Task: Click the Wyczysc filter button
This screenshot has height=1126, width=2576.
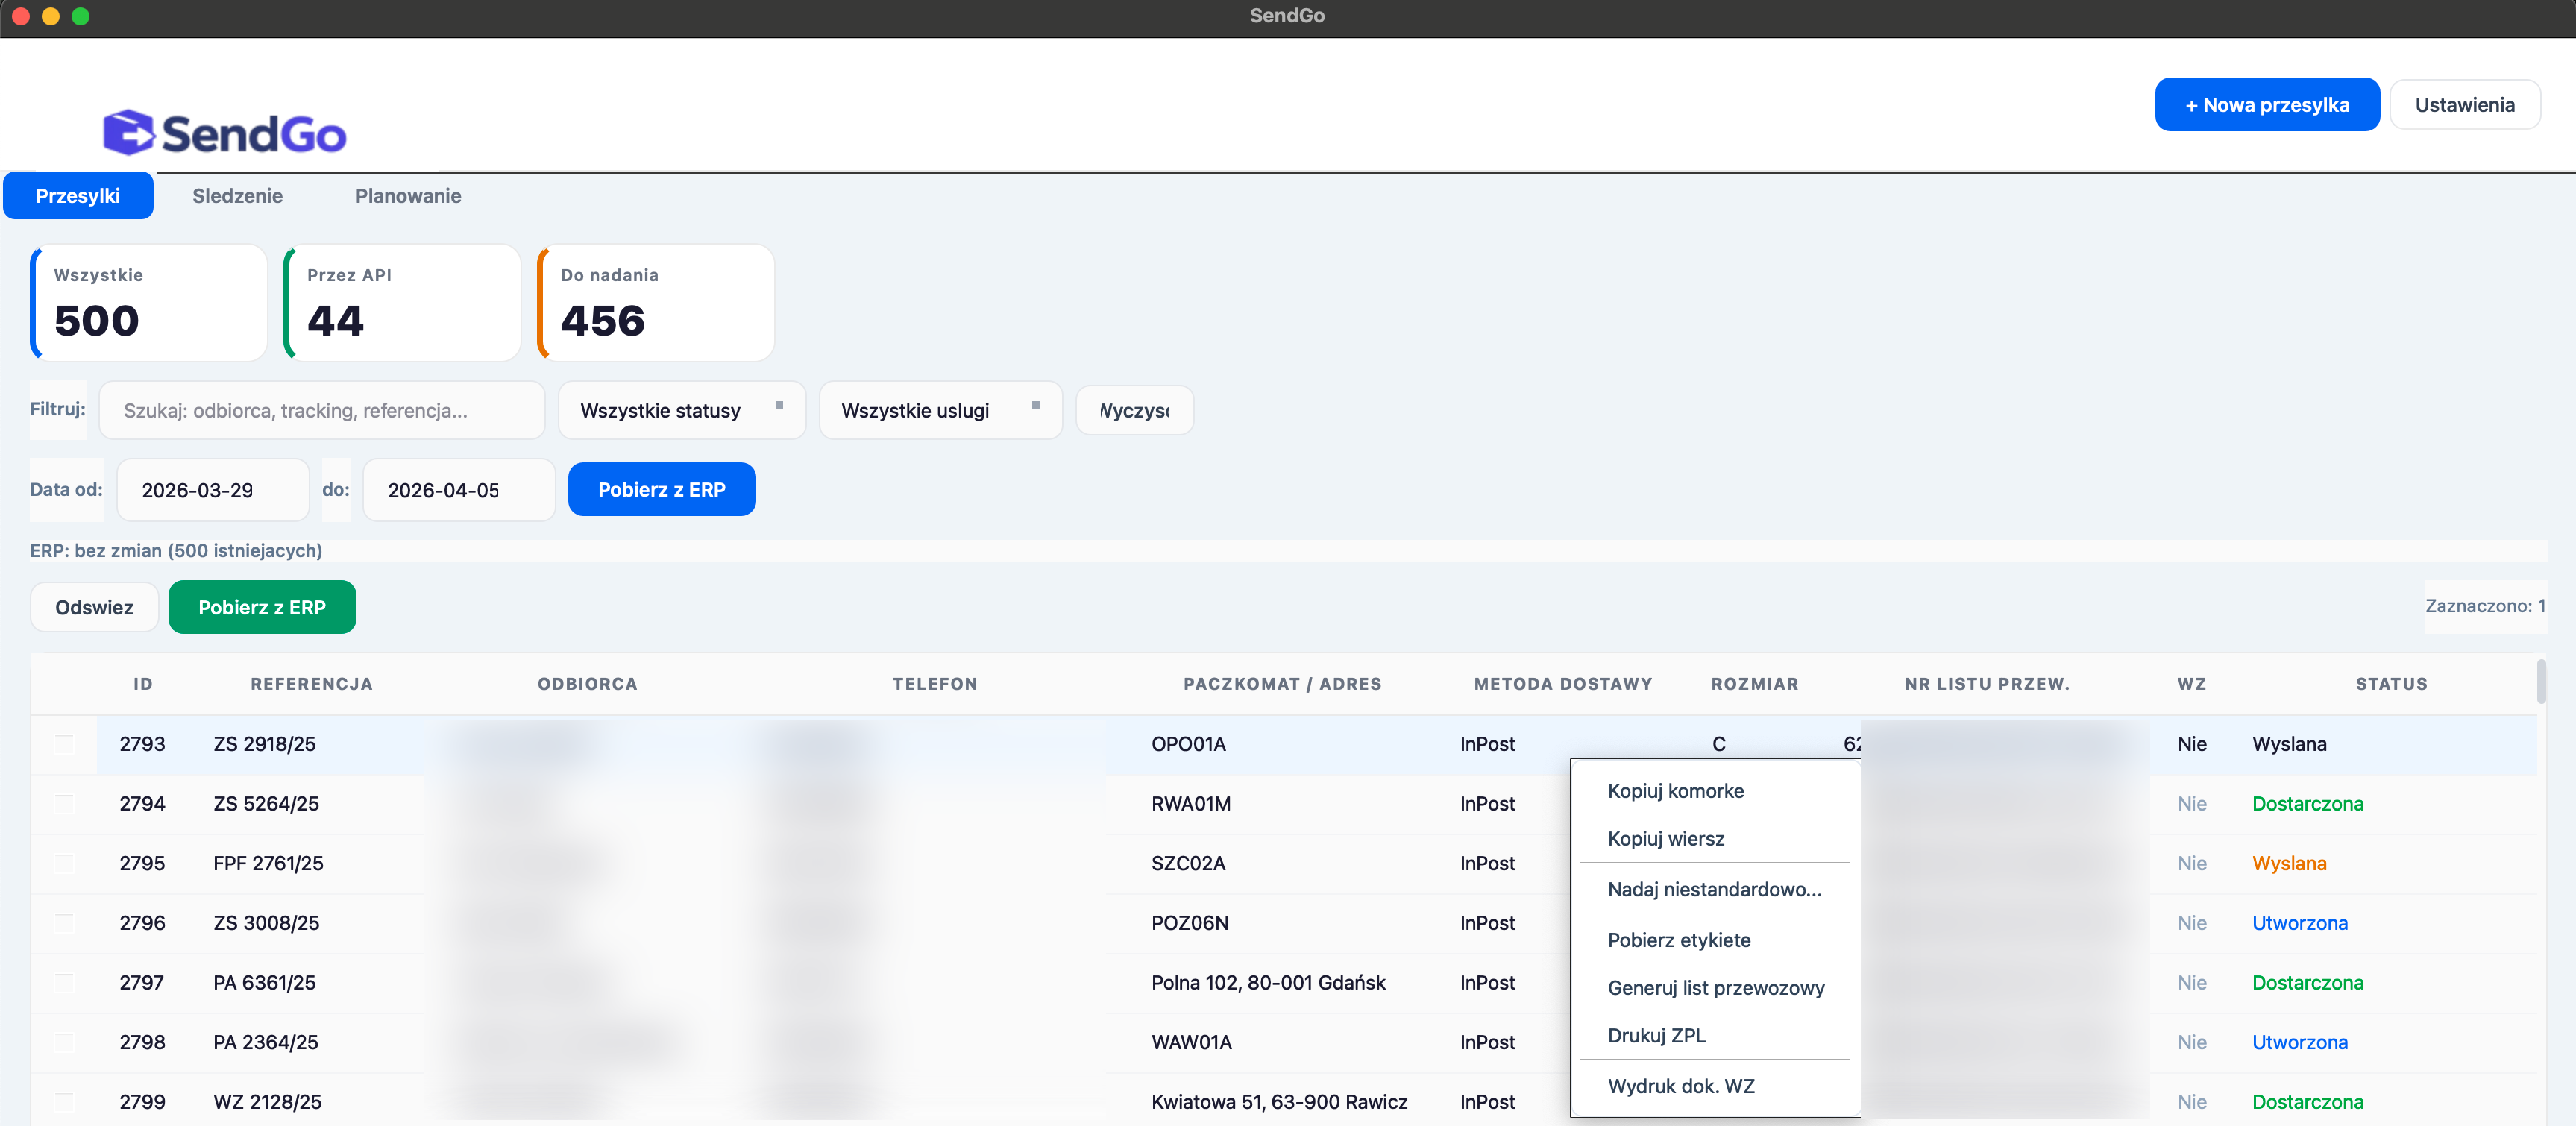Action: pos(1135,411)
